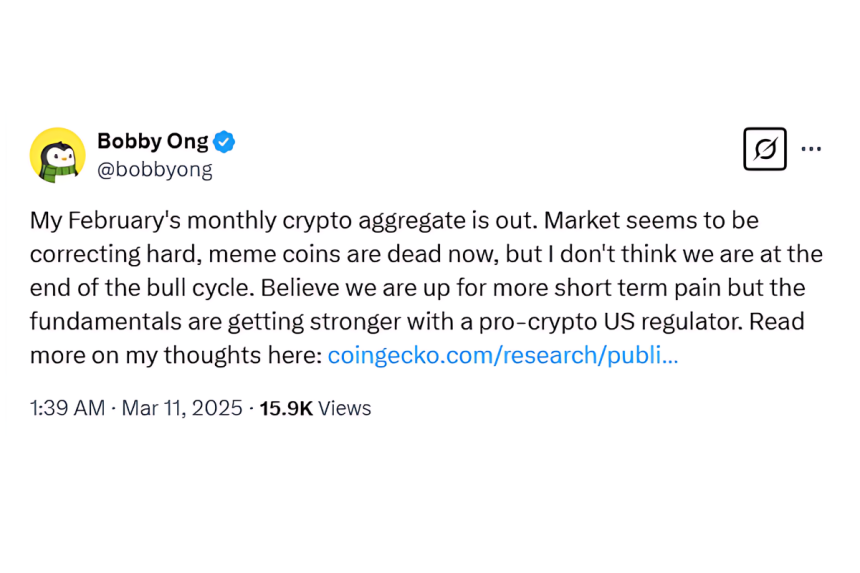Click the Bobby Ong display name
Image resolution: width=860 pixels, height=573 pixels.
point(151,141)
